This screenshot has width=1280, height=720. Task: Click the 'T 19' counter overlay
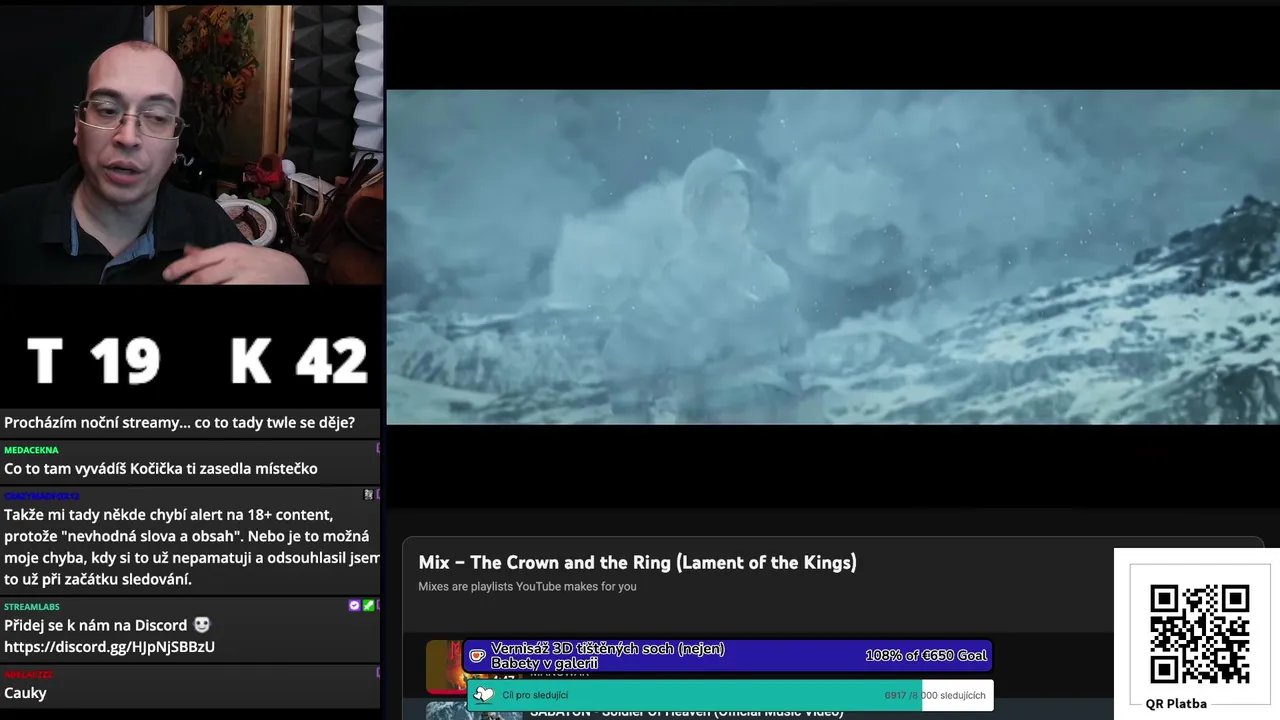(x=93, y=361)
